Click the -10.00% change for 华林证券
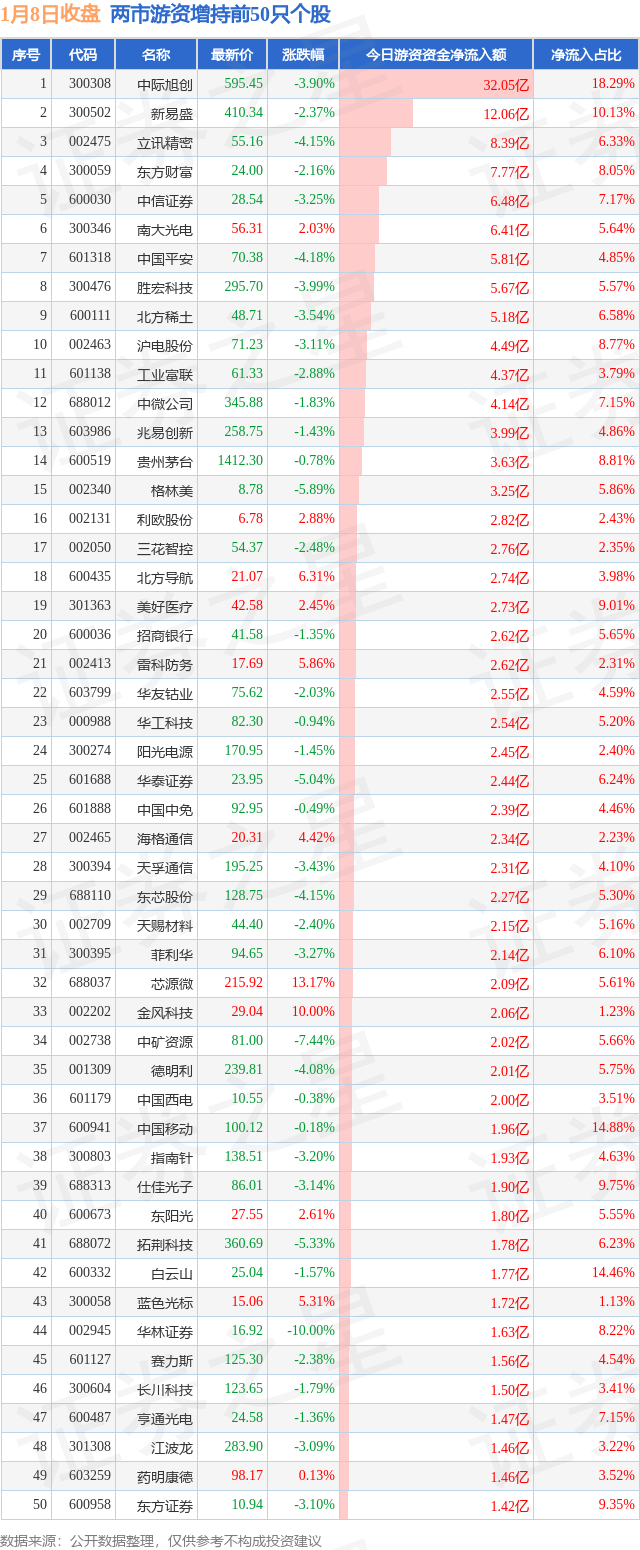640x1550 pixels. (x=311, y=1331)
